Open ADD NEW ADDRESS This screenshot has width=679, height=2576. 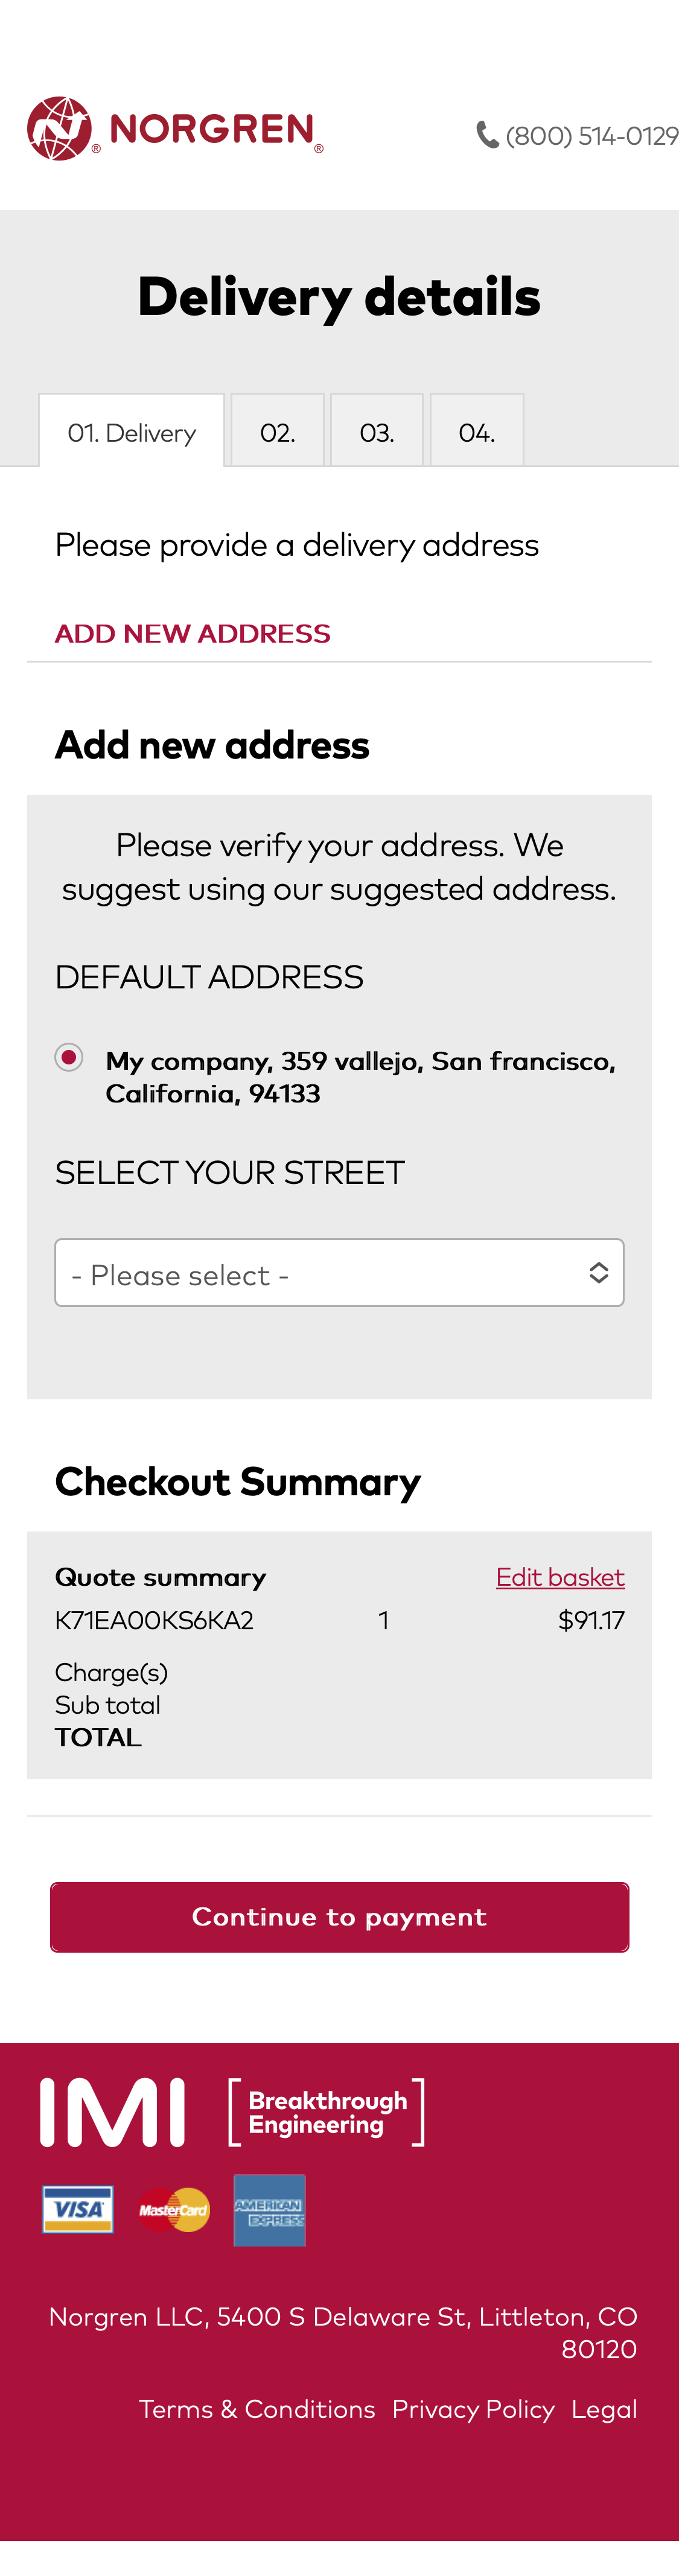[x=193, y=632]
